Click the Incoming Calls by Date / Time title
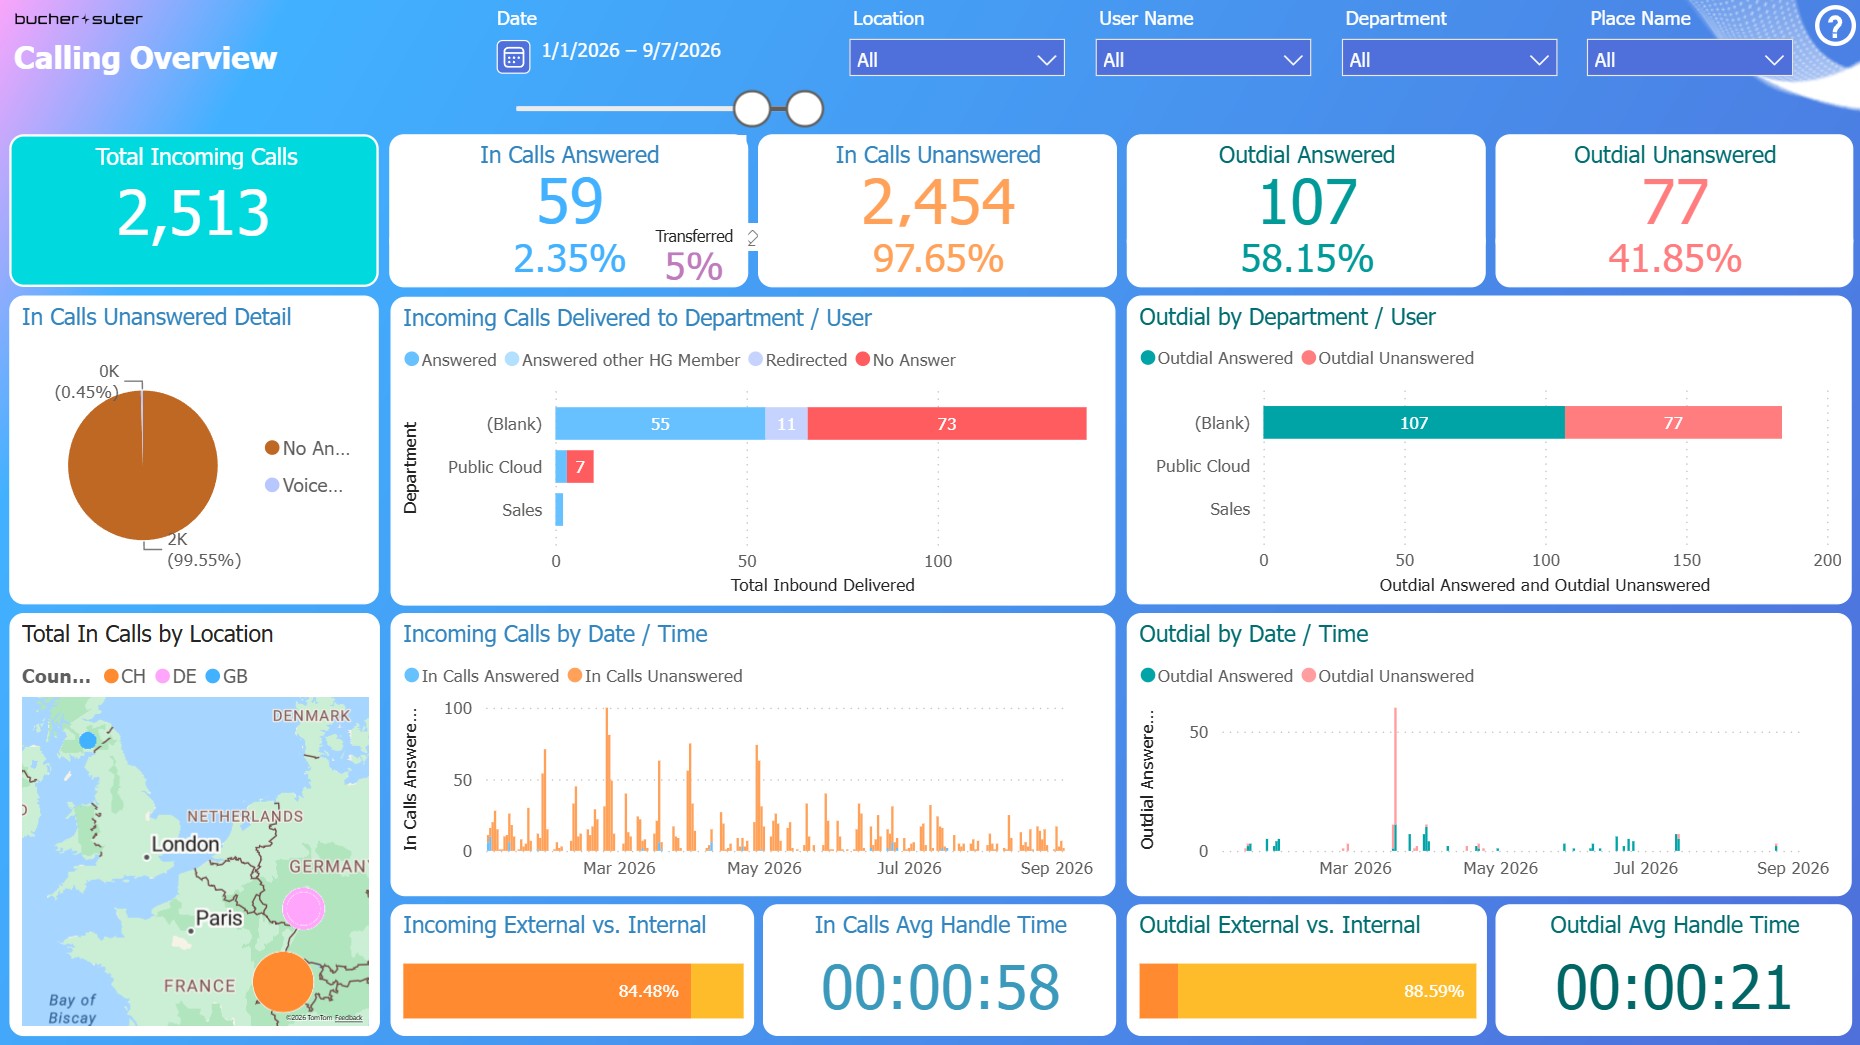The height and width of the screenshot is (1045, 1860). click(555, 634)
